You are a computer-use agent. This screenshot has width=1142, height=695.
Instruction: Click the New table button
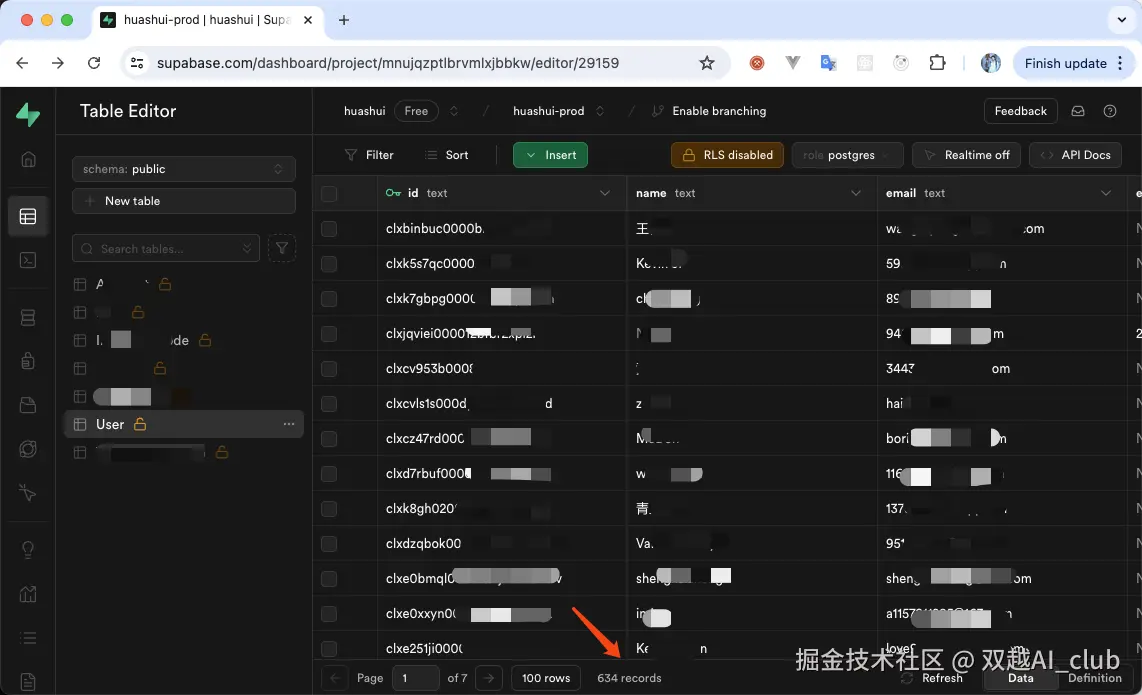pyautogui.click(x=184, y=201)
